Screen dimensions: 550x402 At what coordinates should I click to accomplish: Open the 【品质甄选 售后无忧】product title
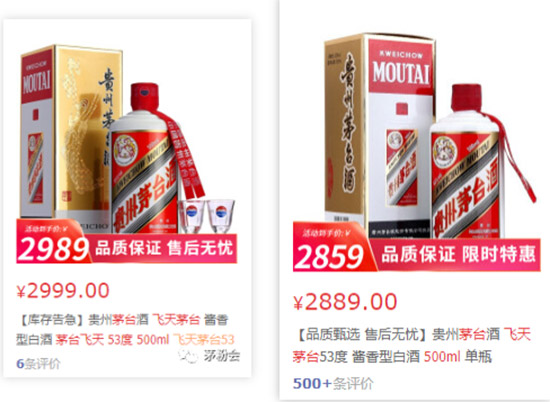click(x=412, y=345)
